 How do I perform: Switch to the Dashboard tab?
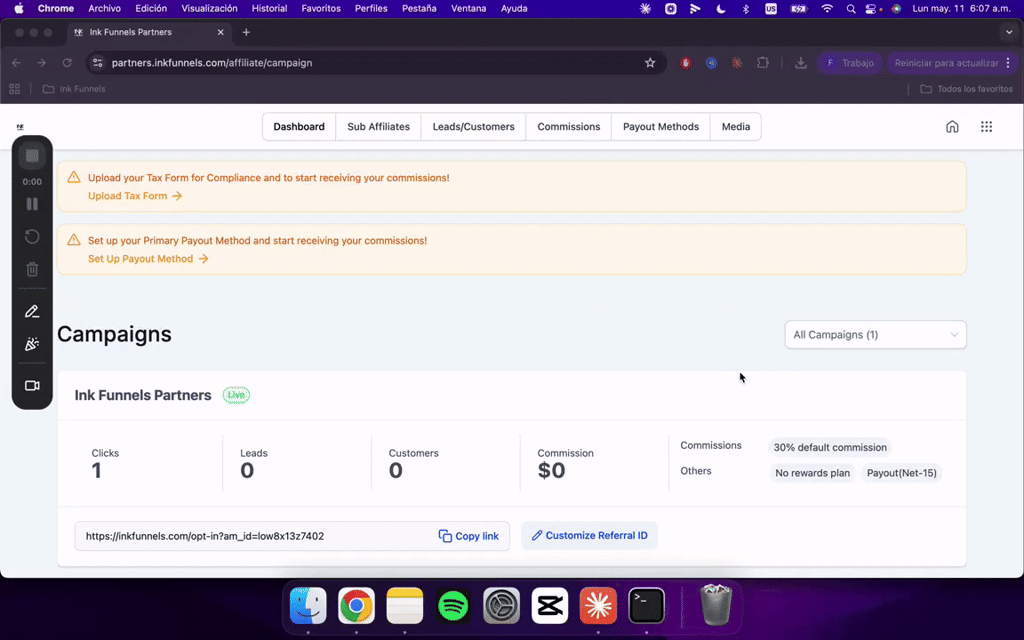click(x=299, y=127)
